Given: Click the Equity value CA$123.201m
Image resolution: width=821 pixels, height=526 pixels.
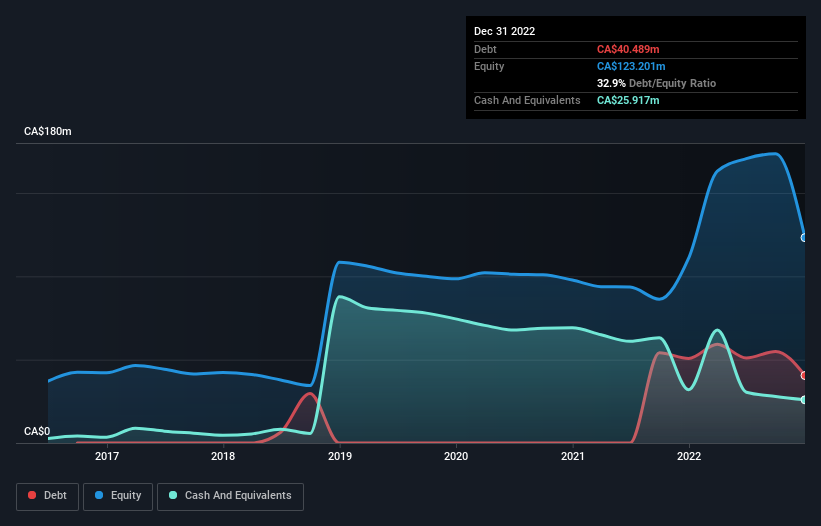Looking at the screenshot, I should (631, 66).
